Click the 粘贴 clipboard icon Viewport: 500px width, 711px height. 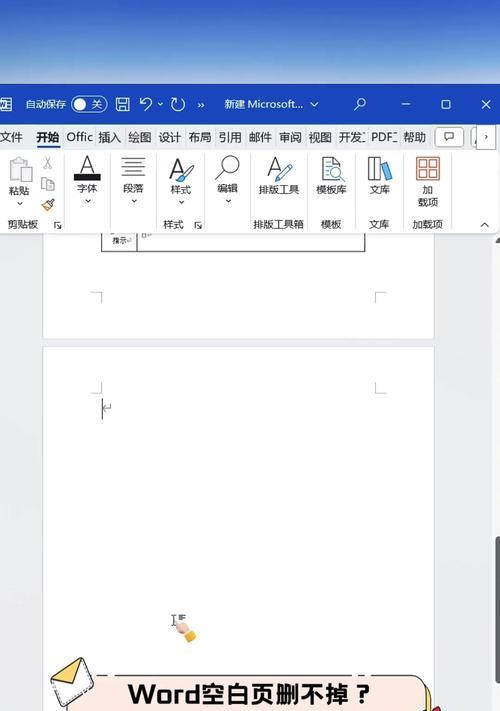[20, 169]
